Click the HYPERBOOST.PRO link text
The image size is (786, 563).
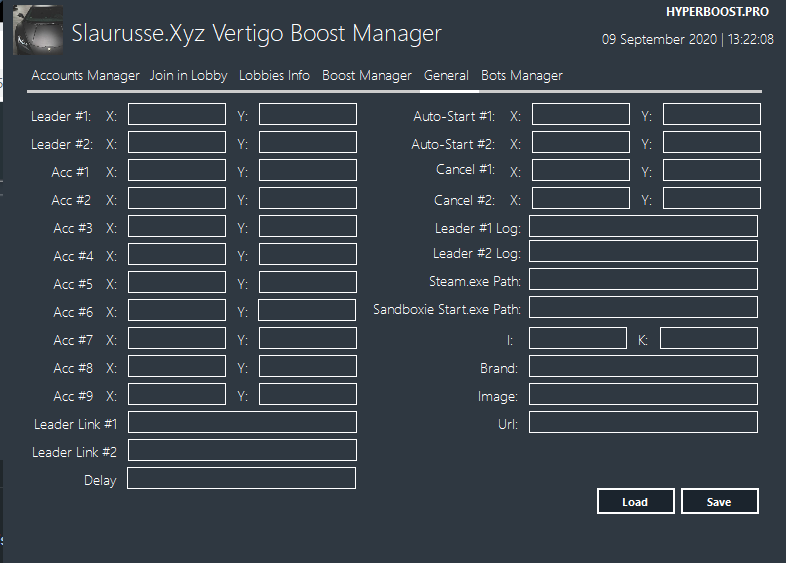tap(719, 11)
